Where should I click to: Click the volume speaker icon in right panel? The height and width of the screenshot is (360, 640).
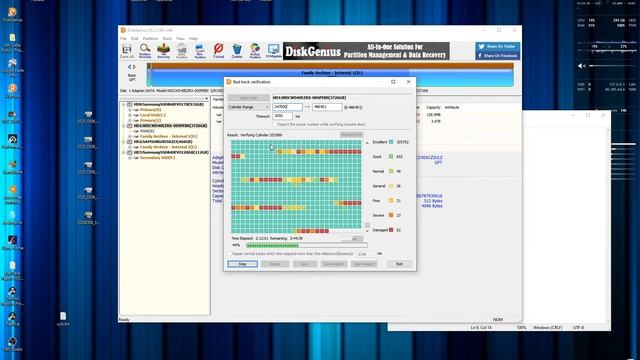coord(582,66)
